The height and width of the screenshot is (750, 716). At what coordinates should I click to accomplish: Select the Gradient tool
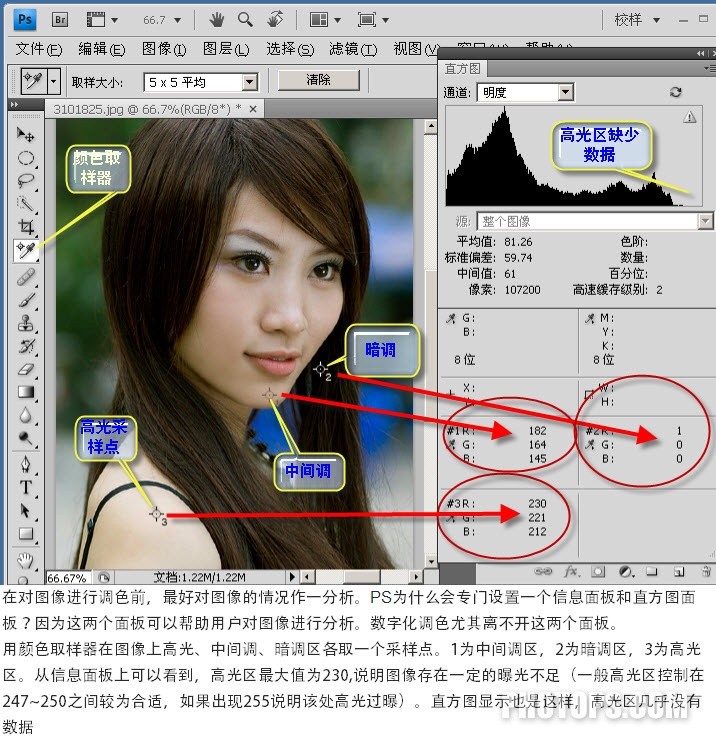[x=26, y=392]
